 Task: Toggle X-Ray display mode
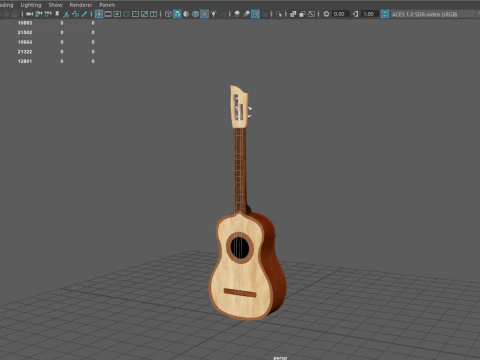pyautogui.click(x=293, y=14)
